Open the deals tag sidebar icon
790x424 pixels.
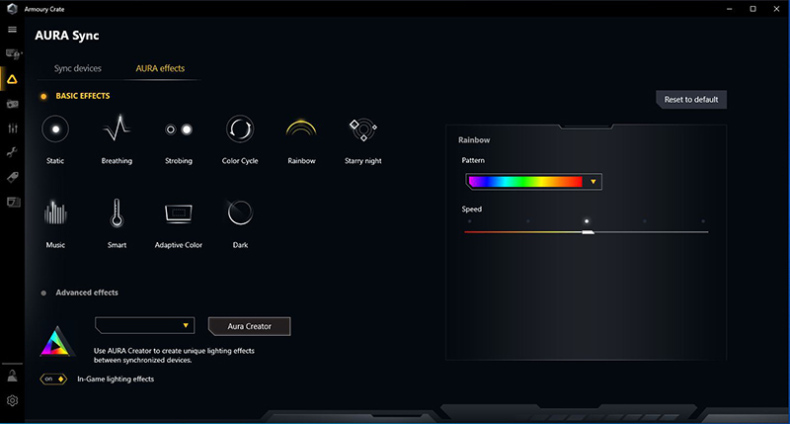pos(13,177)
